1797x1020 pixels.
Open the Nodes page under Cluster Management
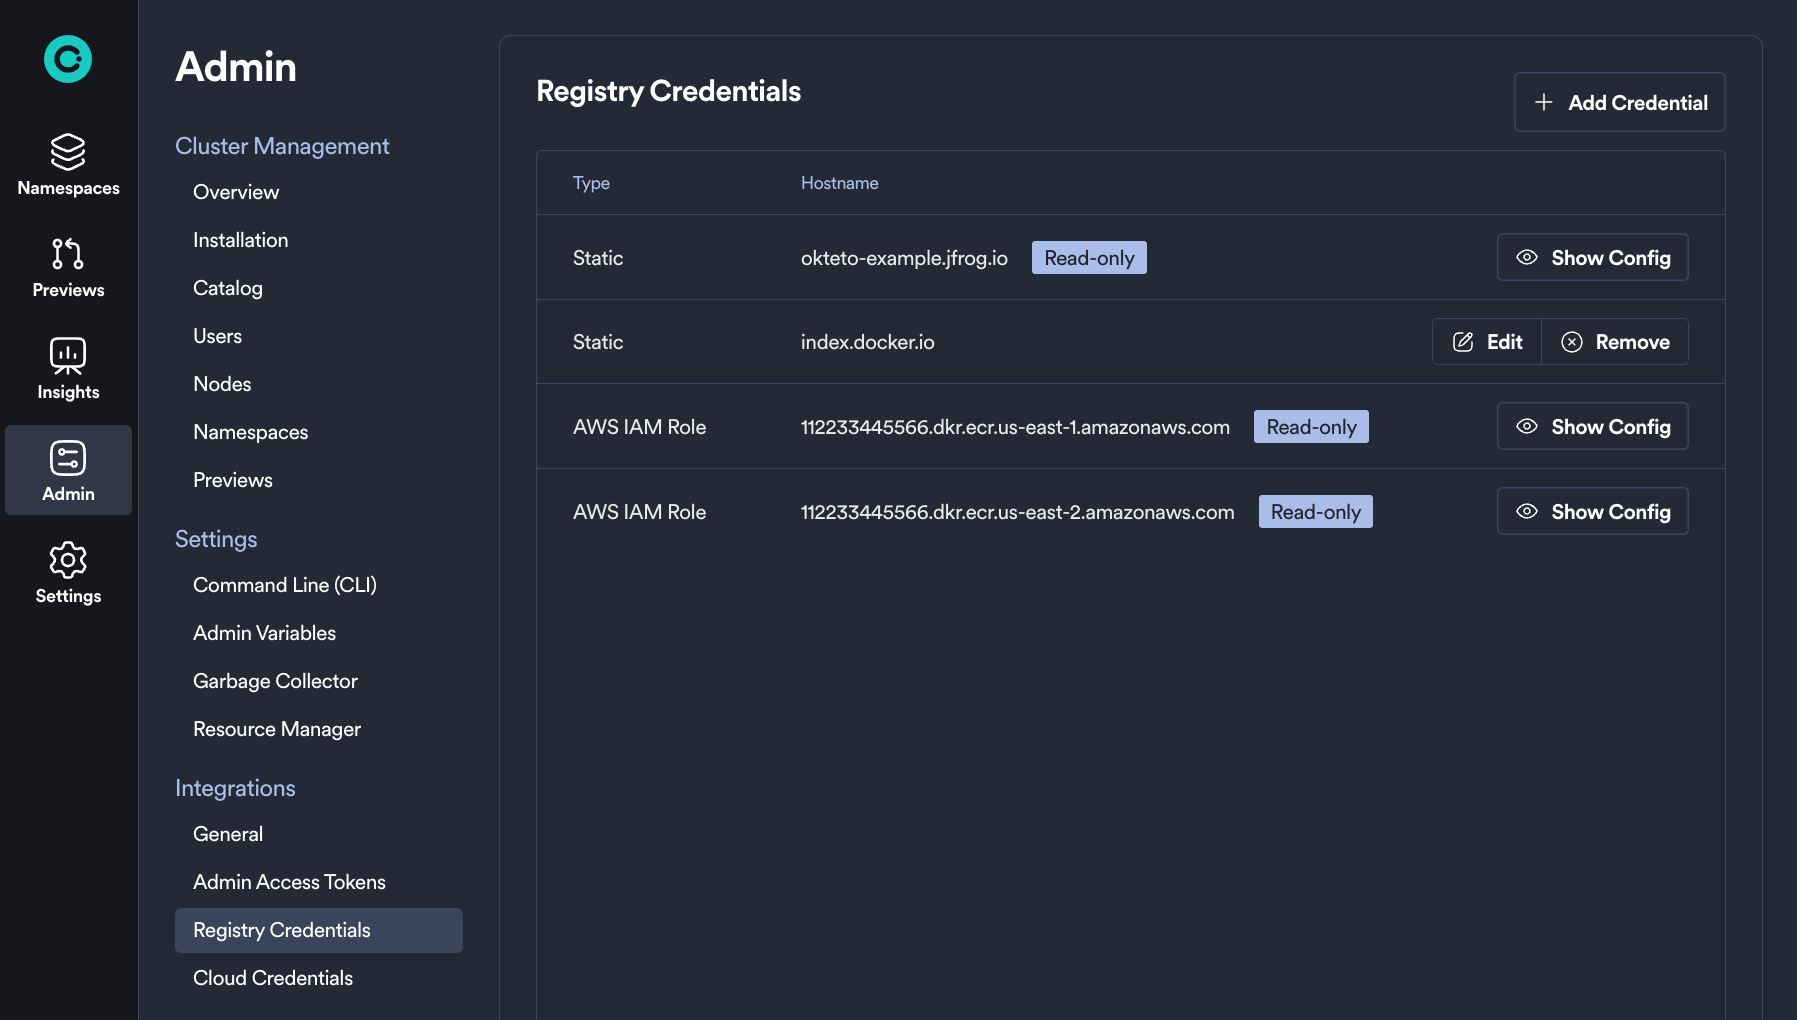(x=222, y=383)
